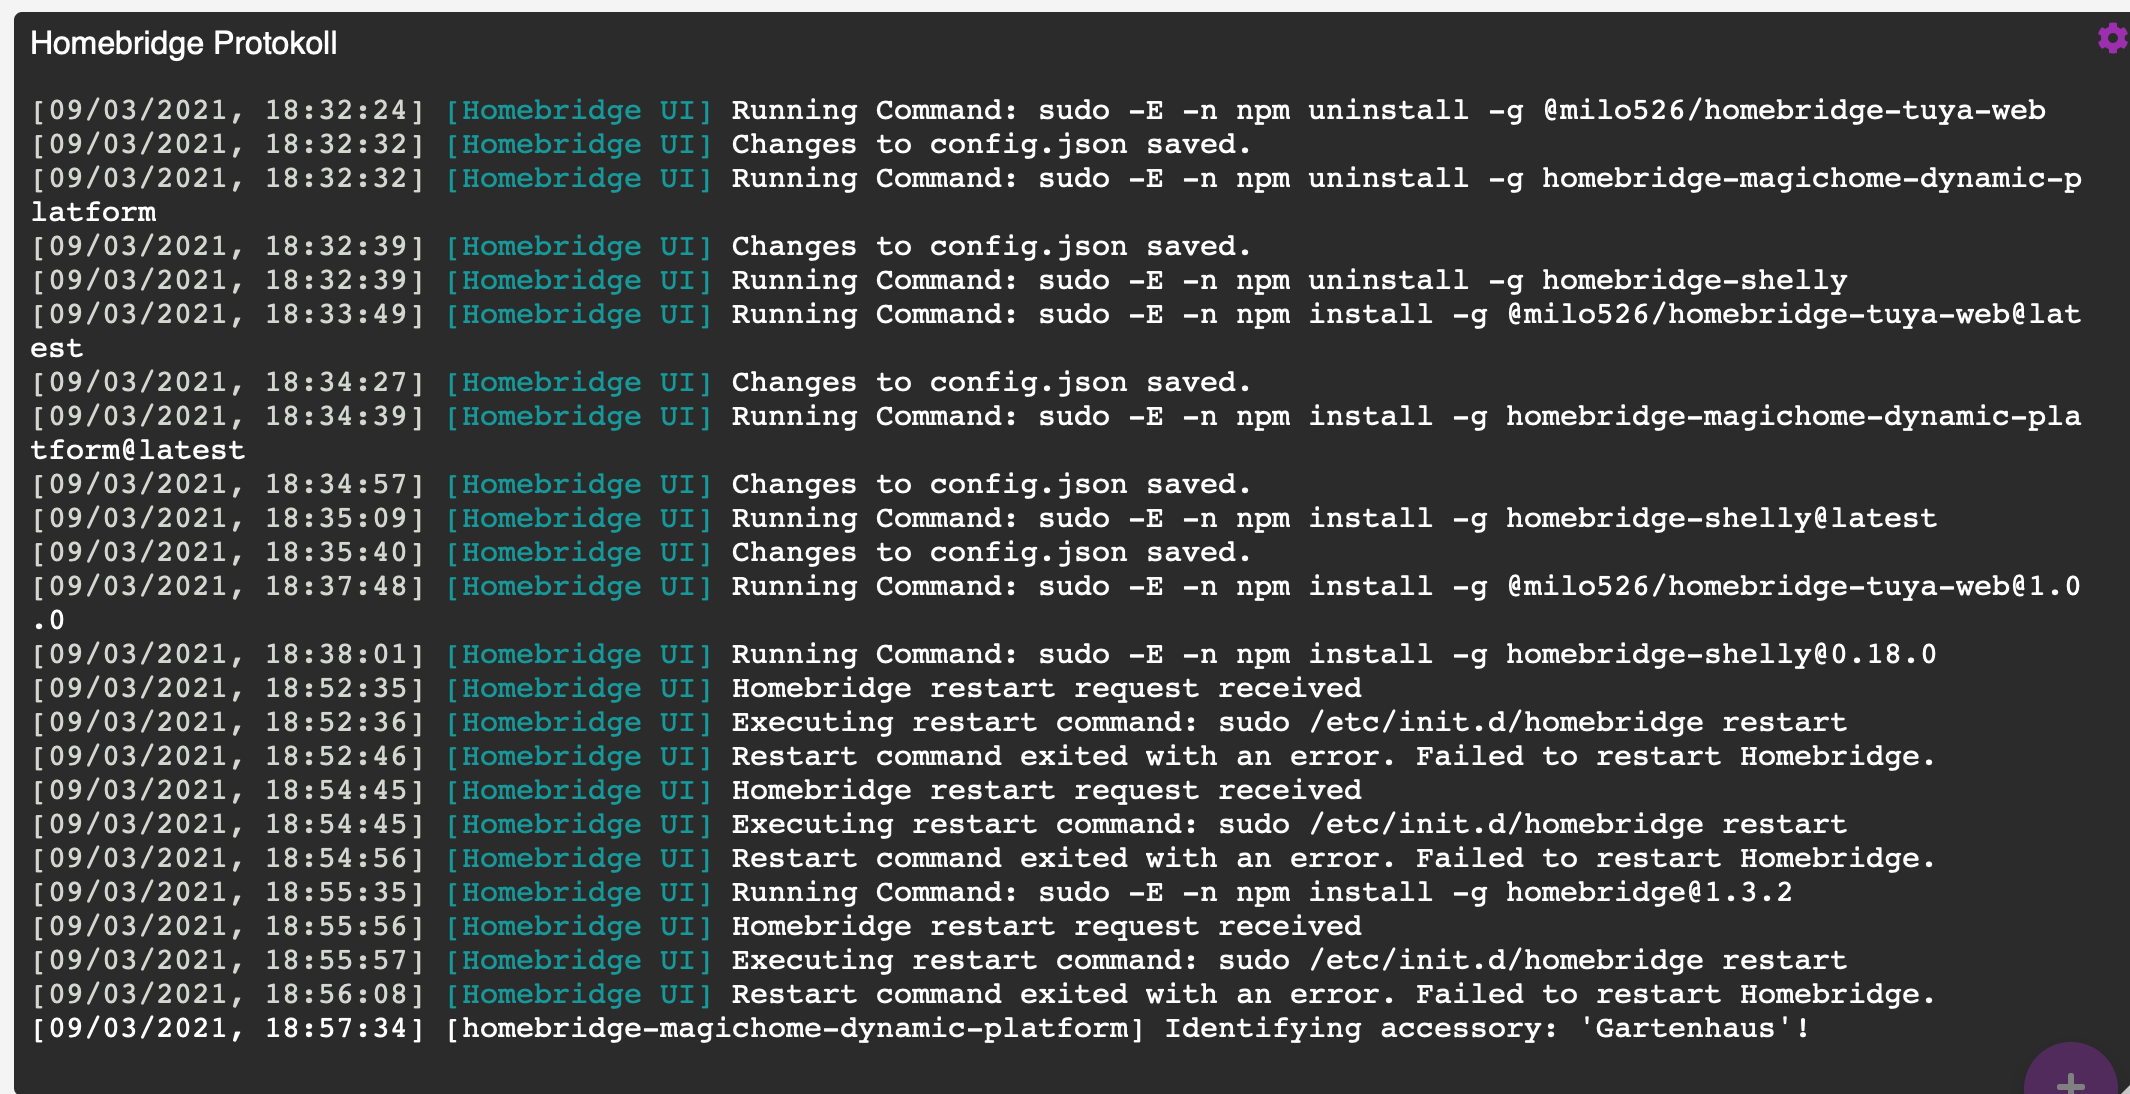The image size is (2130, 1094).
Task: Click the executing restart command line at 18:54:45
Action: coord(1288,824)
